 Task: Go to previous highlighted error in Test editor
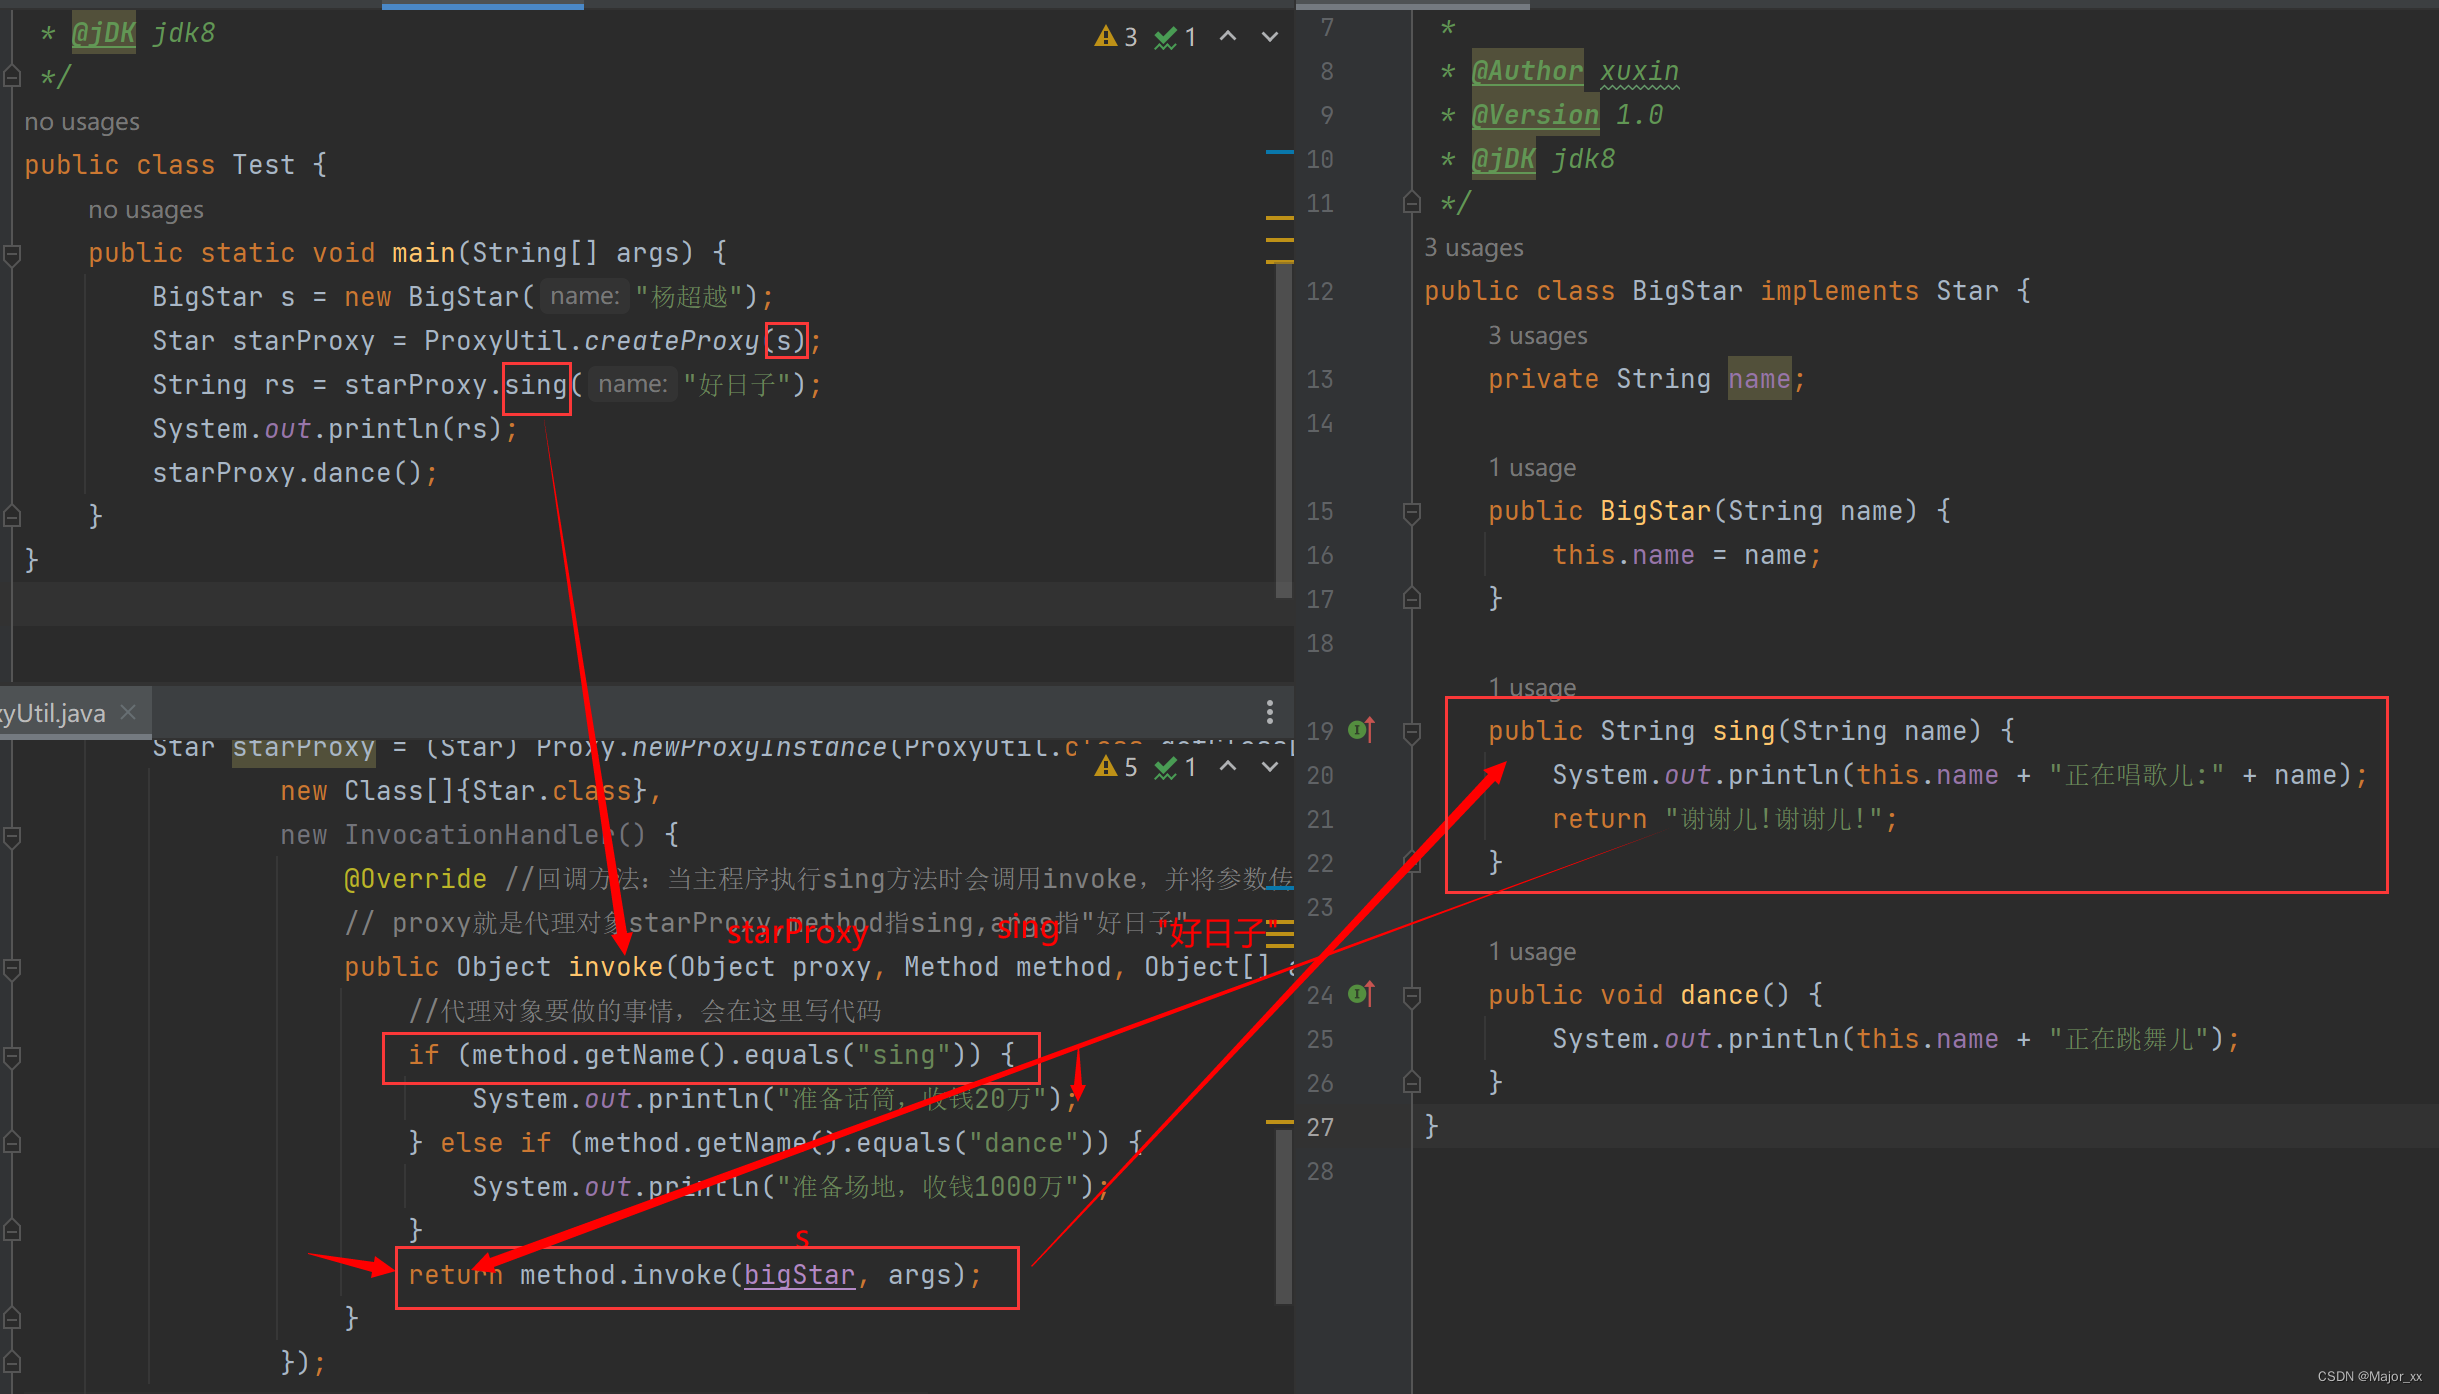(x=1228, y=37)
